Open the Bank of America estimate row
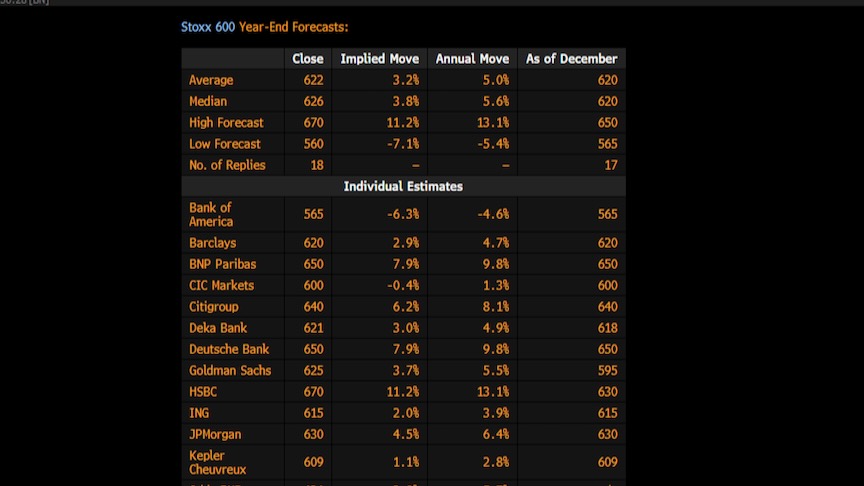The height and width of the screenshot is (486, 864). (211, 214)
